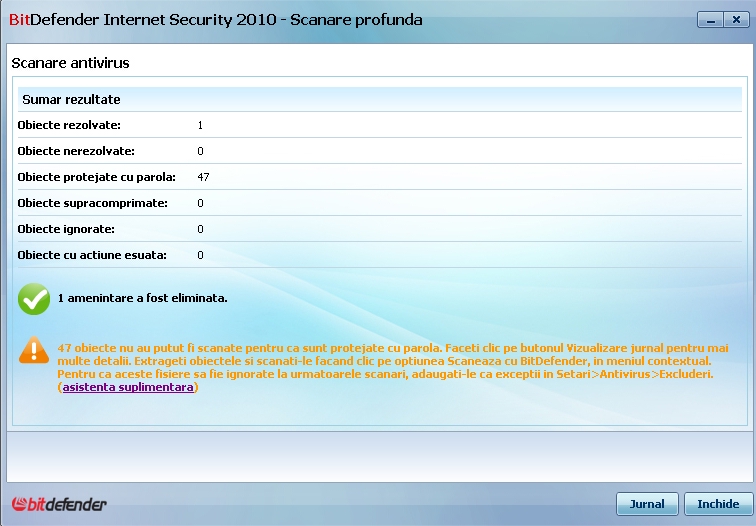756x526 pixels.
Task: Minimize the BitDefender scan window
Action: pyautogui.click(x=710, y=20)
